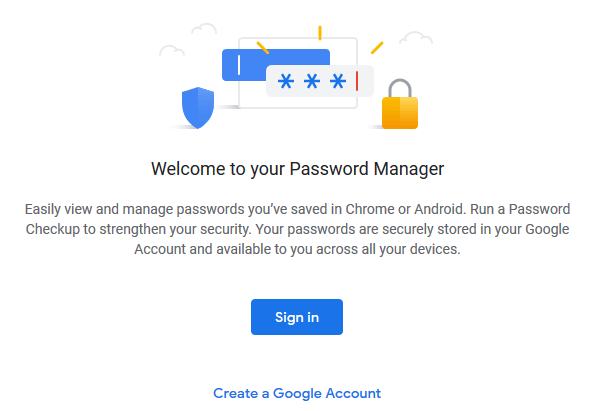Click the blue shield icon
Screen dimensions: 589x411
198,108
